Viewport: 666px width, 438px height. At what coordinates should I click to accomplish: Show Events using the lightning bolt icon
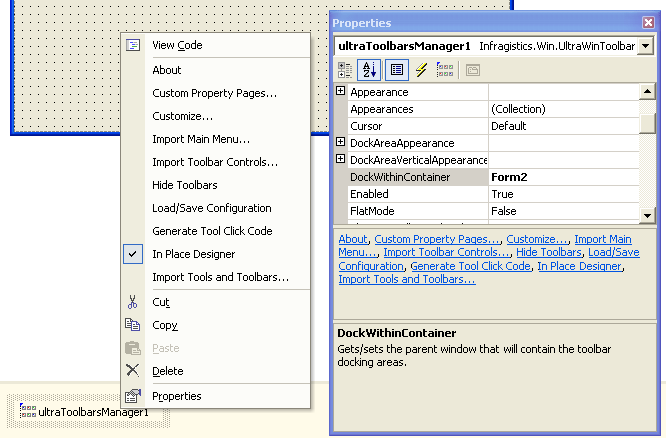pos(421,70)
